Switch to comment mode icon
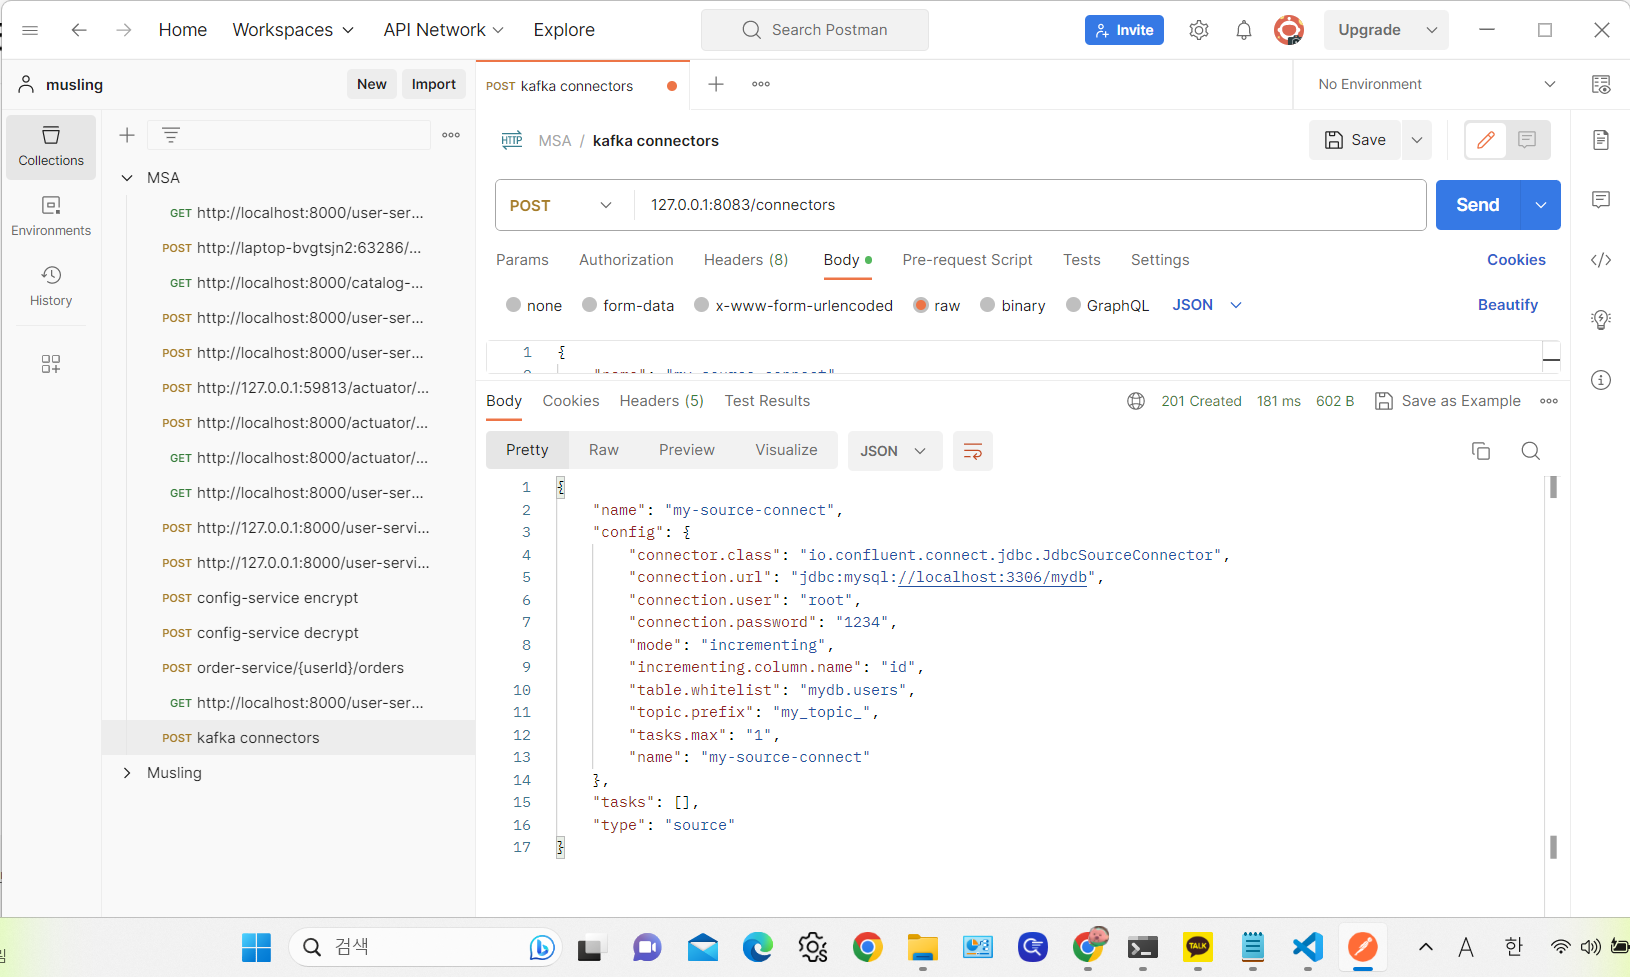This screenshot has height=977, width=1630. click(1527, 140)
